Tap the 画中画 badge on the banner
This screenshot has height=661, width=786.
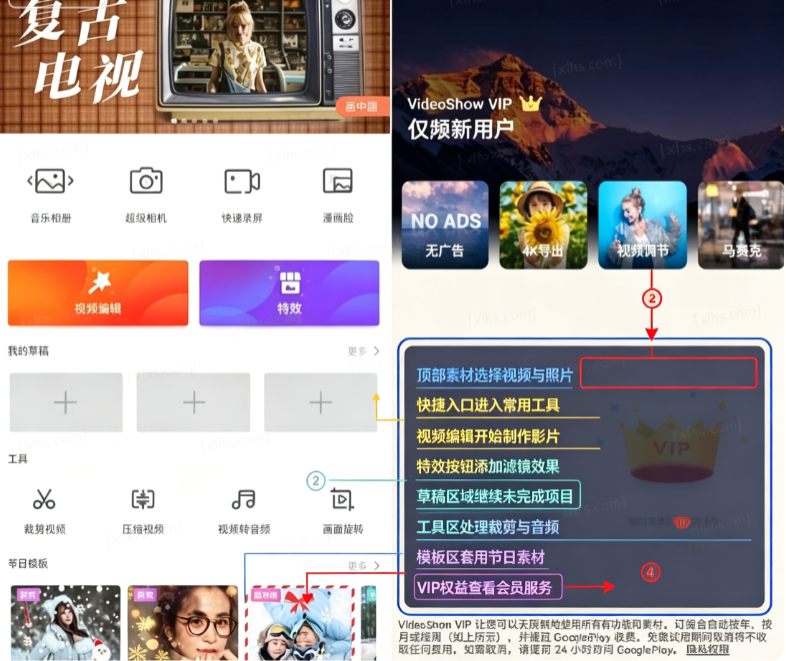[362, 107]
